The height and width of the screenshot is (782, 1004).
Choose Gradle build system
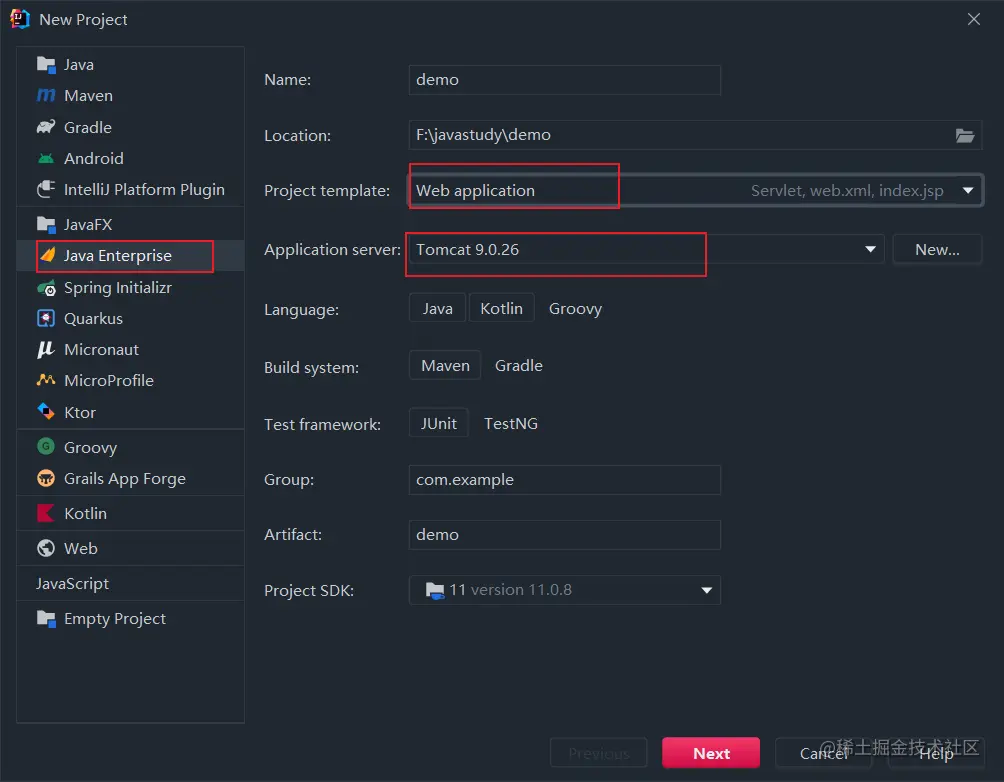519,366
